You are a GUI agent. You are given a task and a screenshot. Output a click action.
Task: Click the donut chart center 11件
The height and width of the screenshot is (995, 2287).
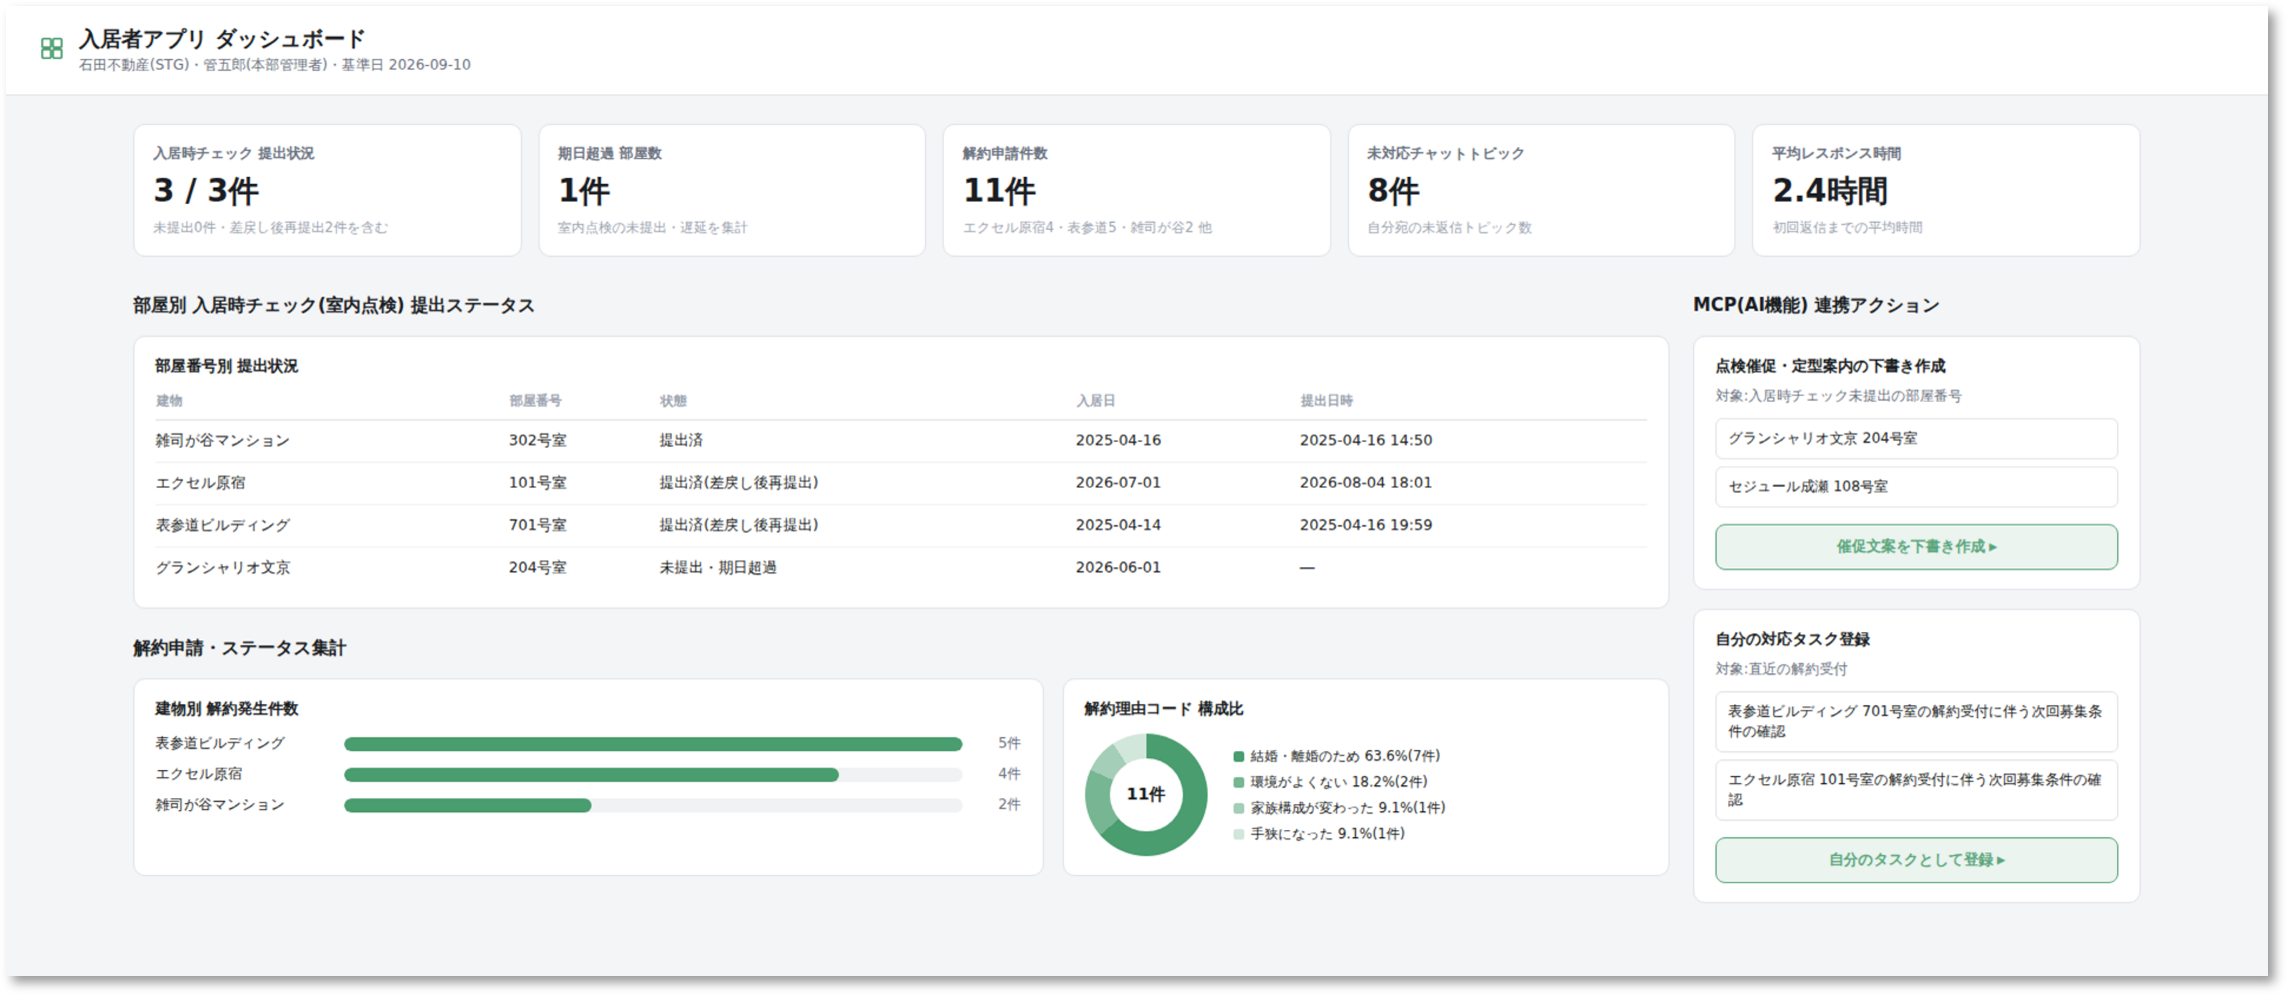tap(1146, 794)
